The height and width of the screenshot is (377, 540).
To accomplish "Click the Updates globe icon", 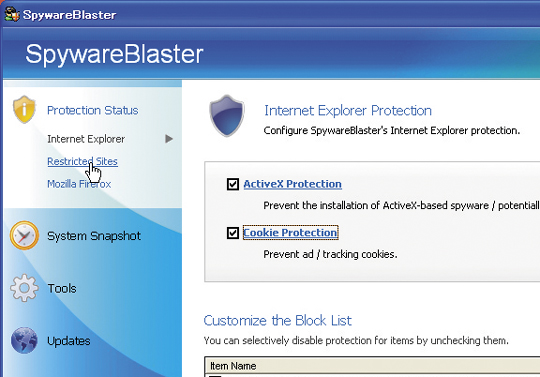I will coord(24,341).
